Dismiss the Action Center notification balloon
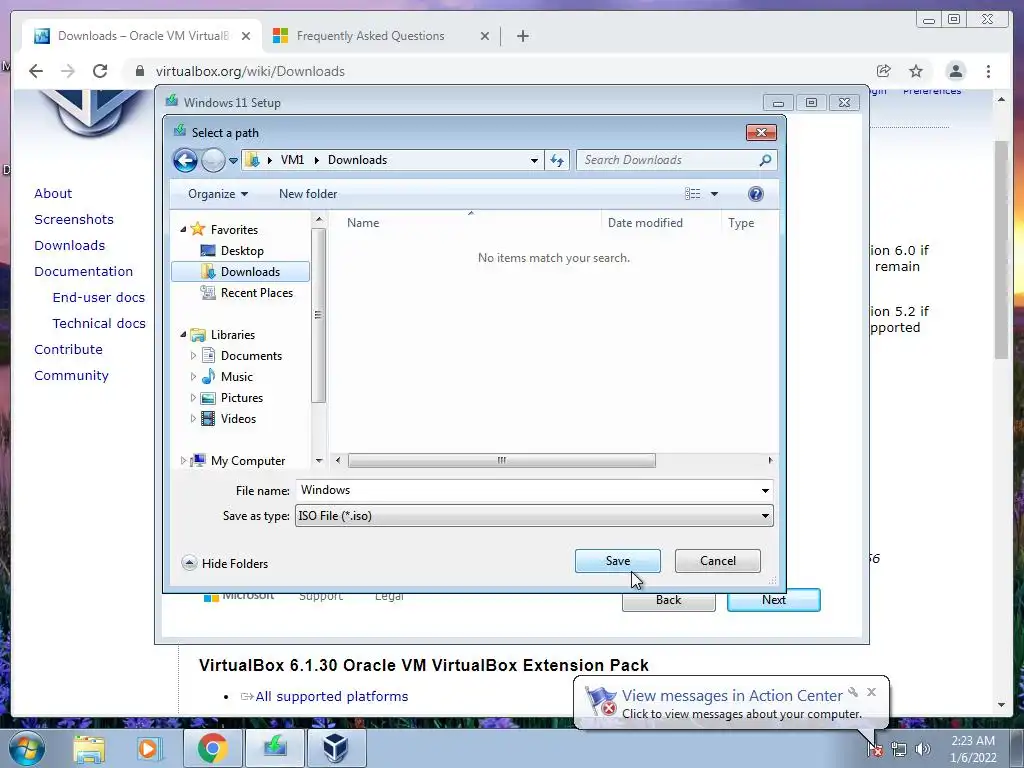The width and height of the screenshot is (1024, 768). pyautogui.click(x=871, y=692)
